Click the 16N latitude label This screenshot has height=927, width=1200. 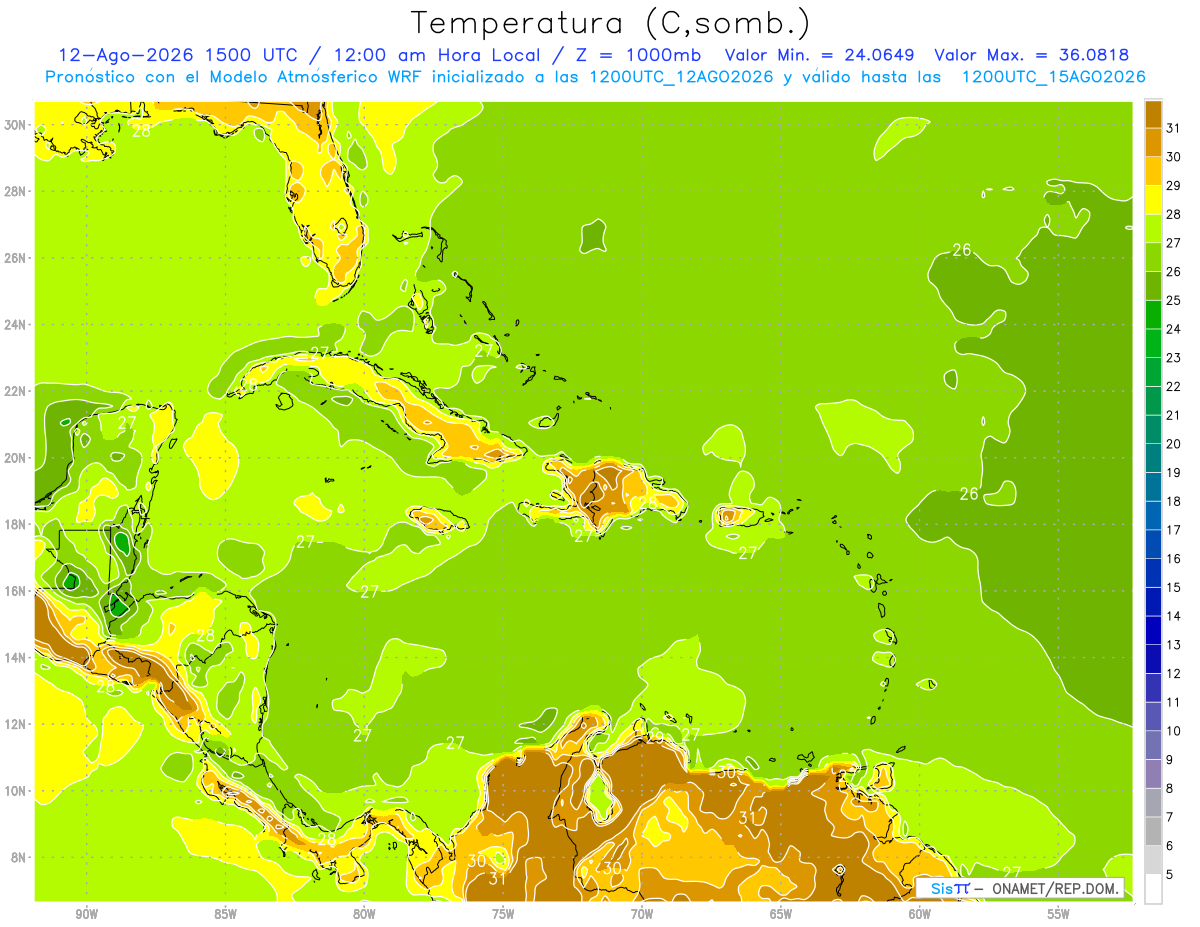tap(17, 591)
